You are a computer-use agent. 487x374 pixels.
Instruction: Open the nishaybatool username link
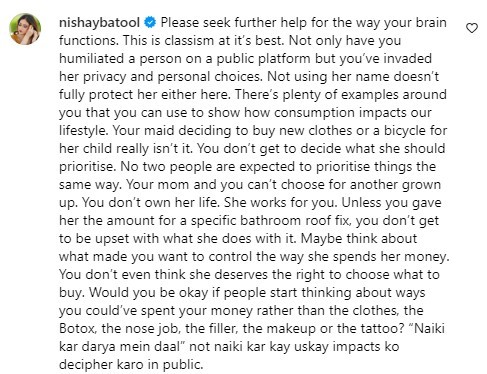click(99, 23)
